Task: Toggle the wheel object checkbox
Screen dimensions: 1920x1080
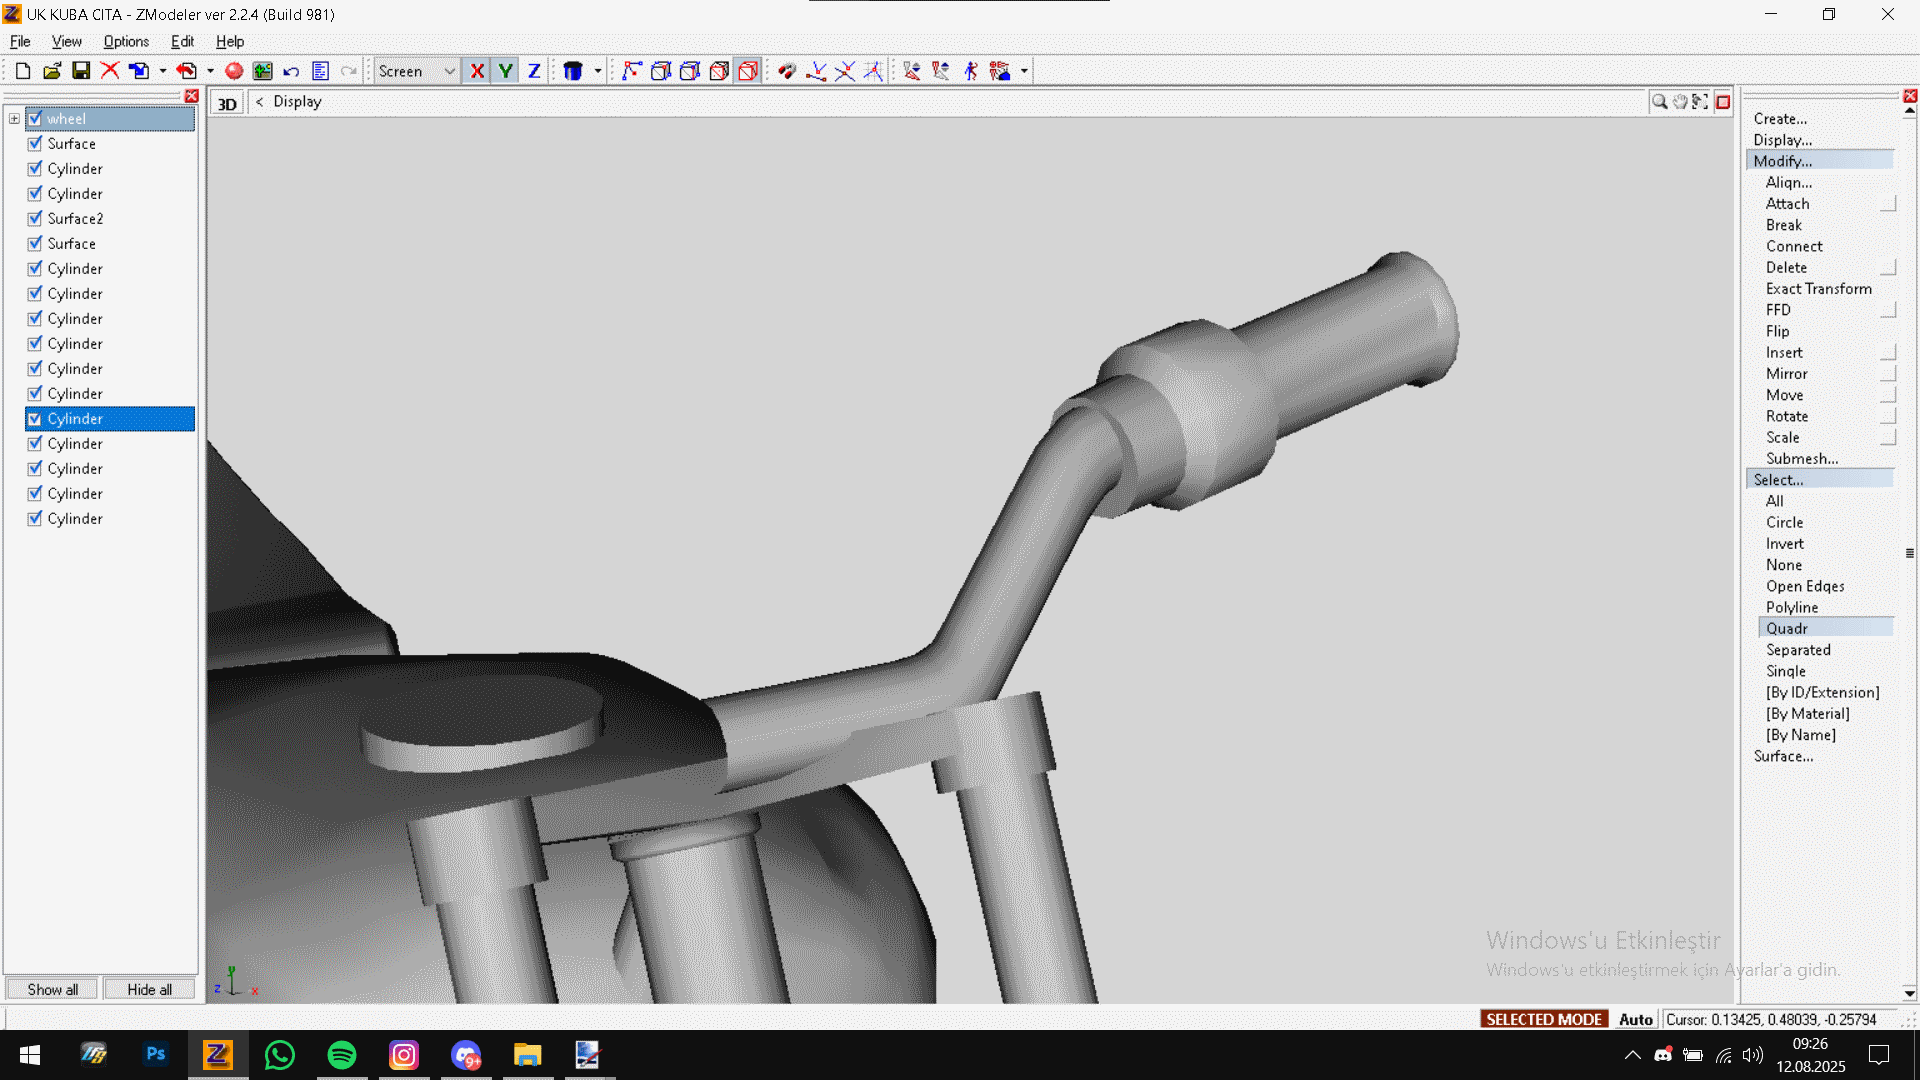Action: pyautogui.click(x=35, y=119)
